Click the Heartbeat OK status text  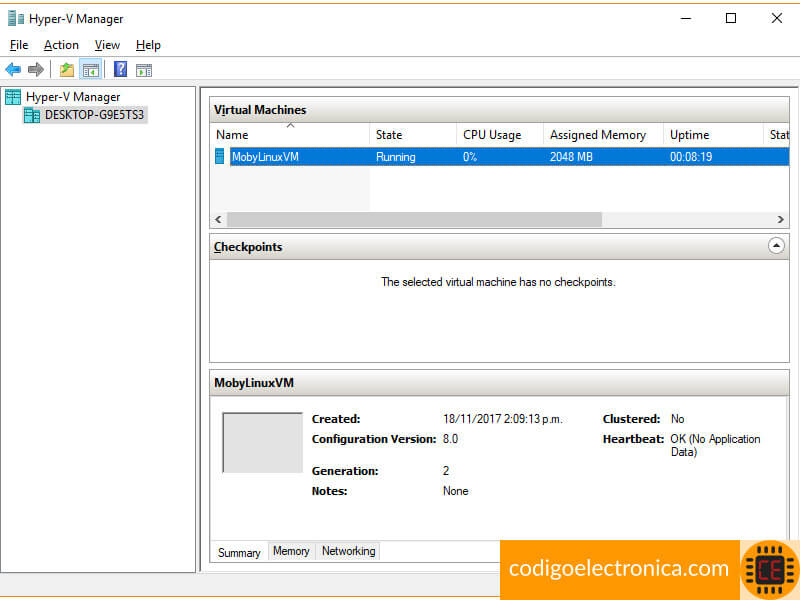[715, 445]
